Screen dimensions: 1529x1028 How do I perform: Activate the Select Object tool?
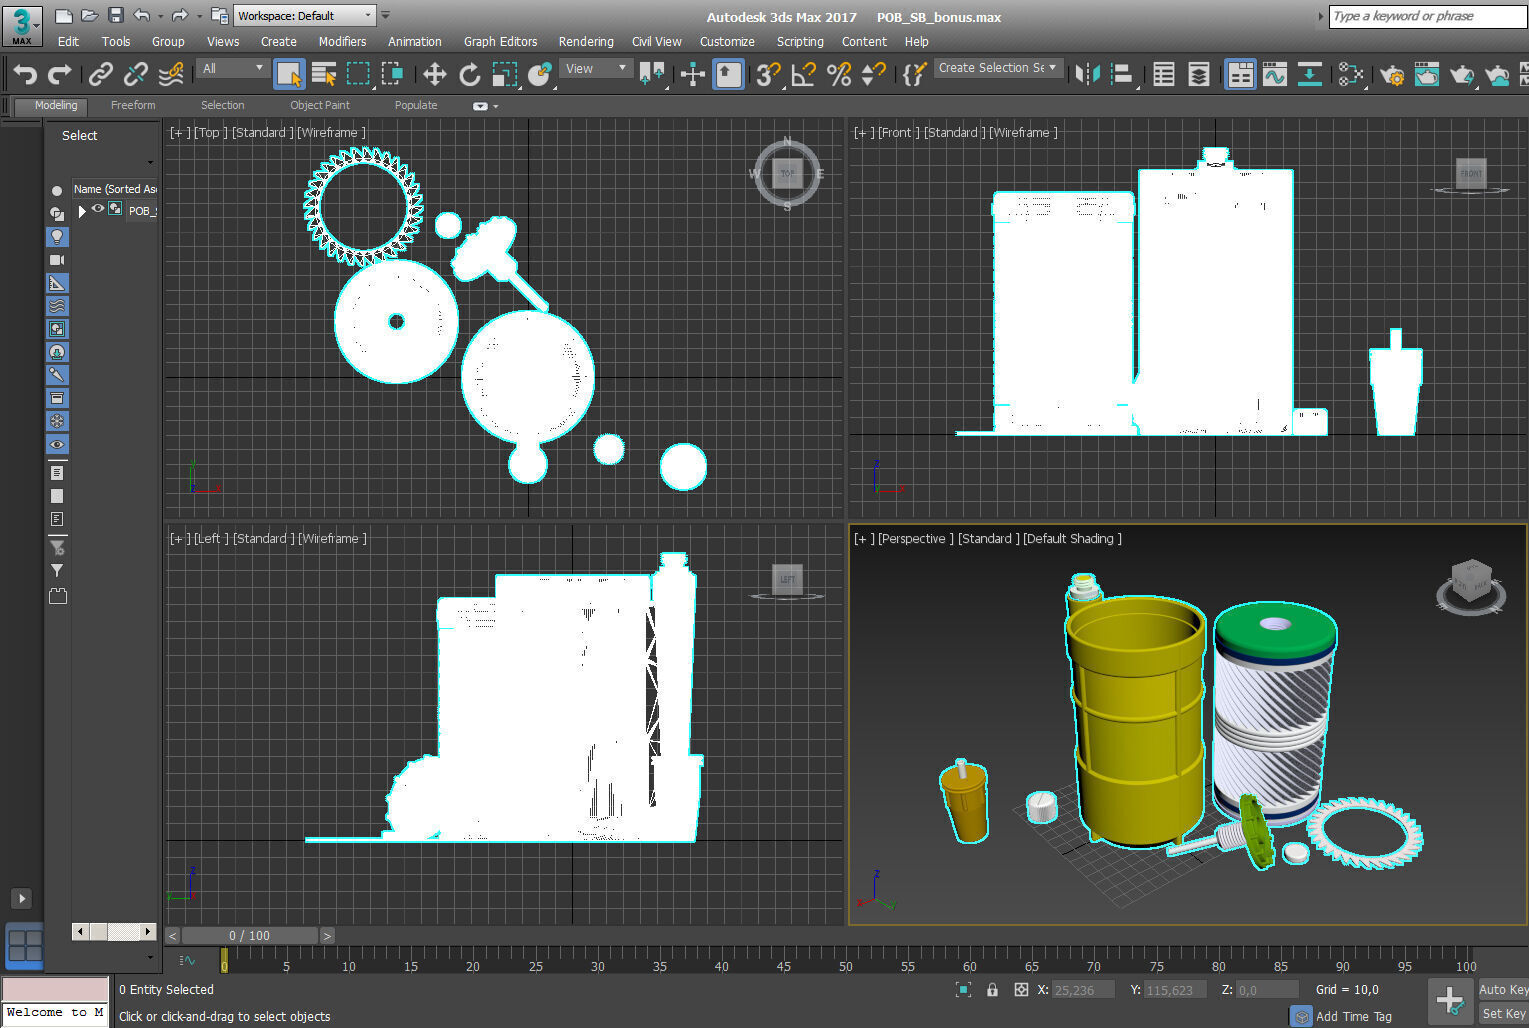[289, 74]
